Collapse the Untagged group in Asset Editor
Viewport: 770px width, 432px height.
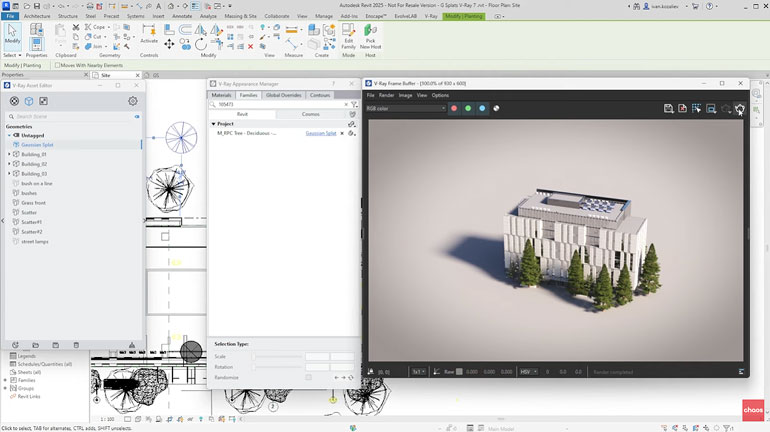pyautogui.click(x=9, y=135)
